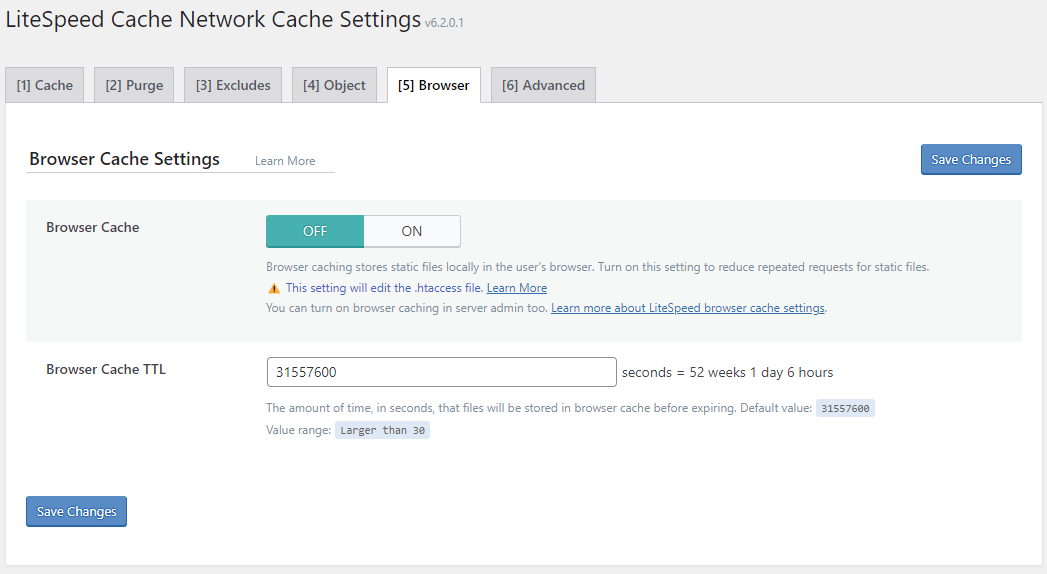1047x574 pixels.
Task: Click the LiteSpeed Cache Network Cache Settings title
Action: 214,19
